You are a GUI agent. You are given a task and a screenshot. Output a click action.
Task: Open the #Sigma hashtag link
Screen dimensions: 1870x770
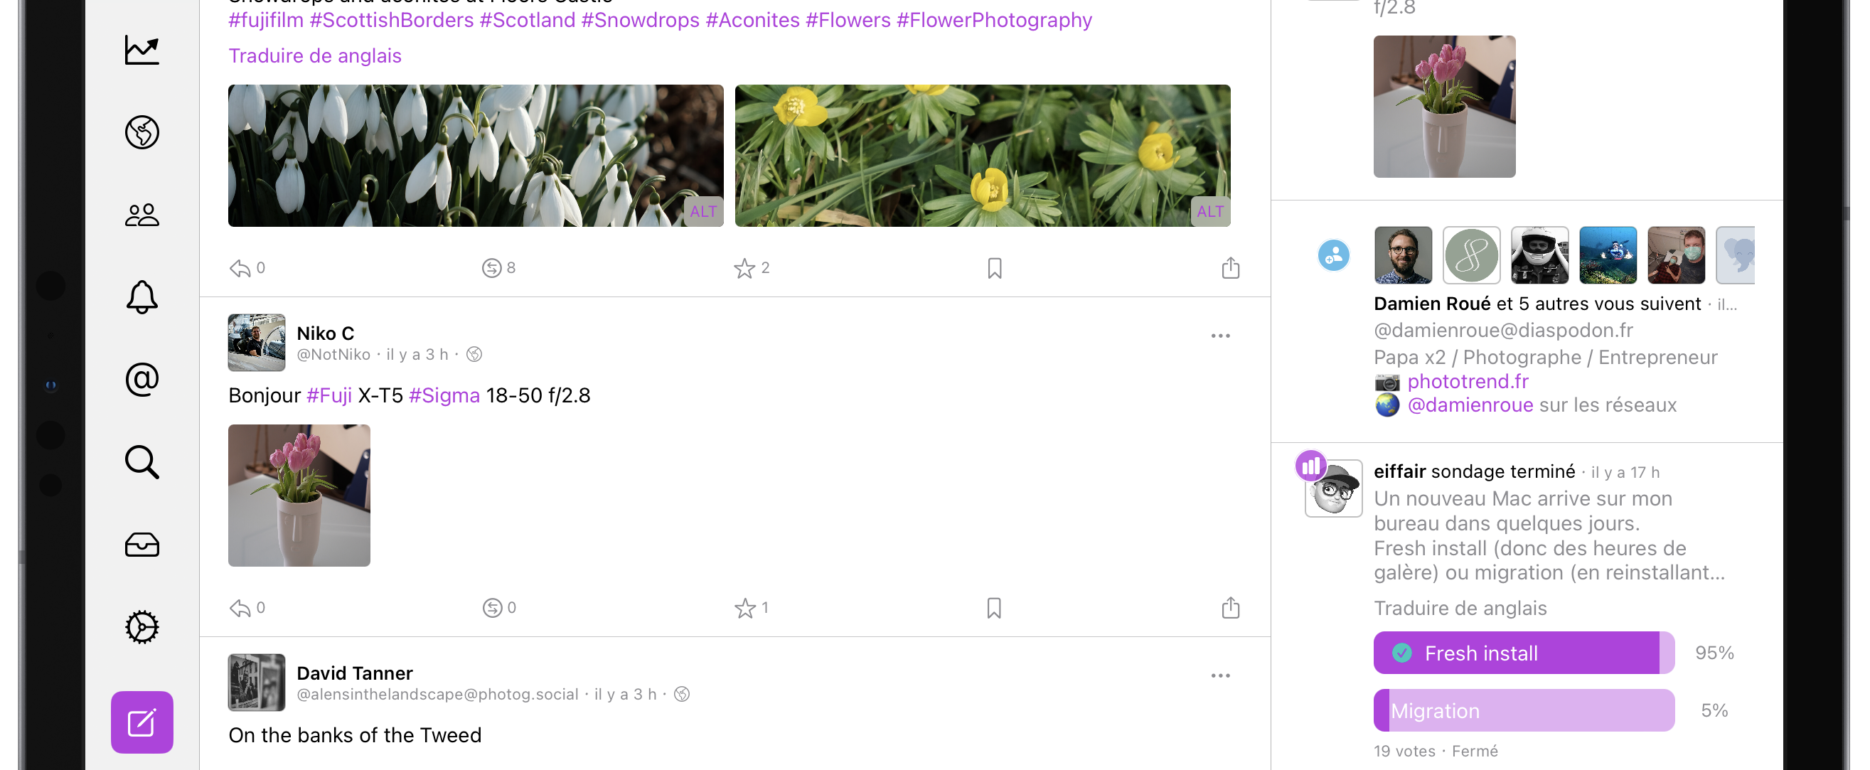(444, 395)
